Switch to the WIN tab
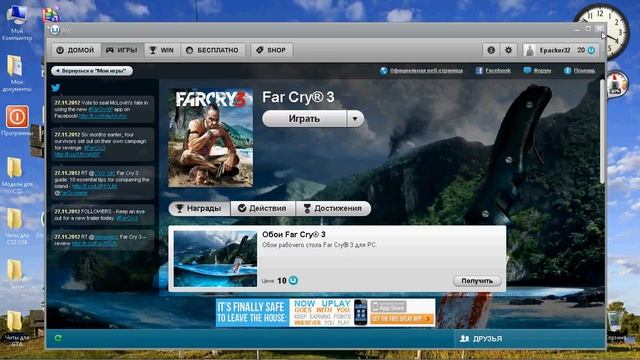 [162, 50]
